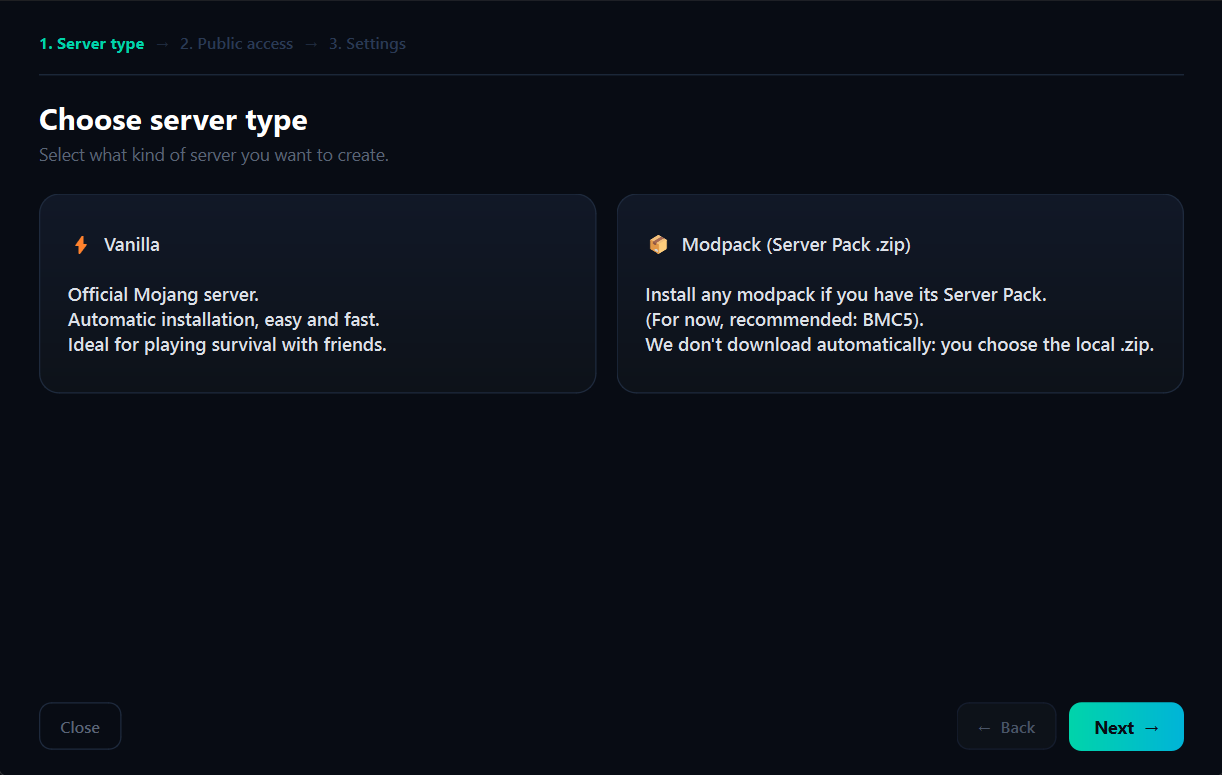The image size is (1222, 775).
Task: Close the server creation wizard
Action: point(80,727)
